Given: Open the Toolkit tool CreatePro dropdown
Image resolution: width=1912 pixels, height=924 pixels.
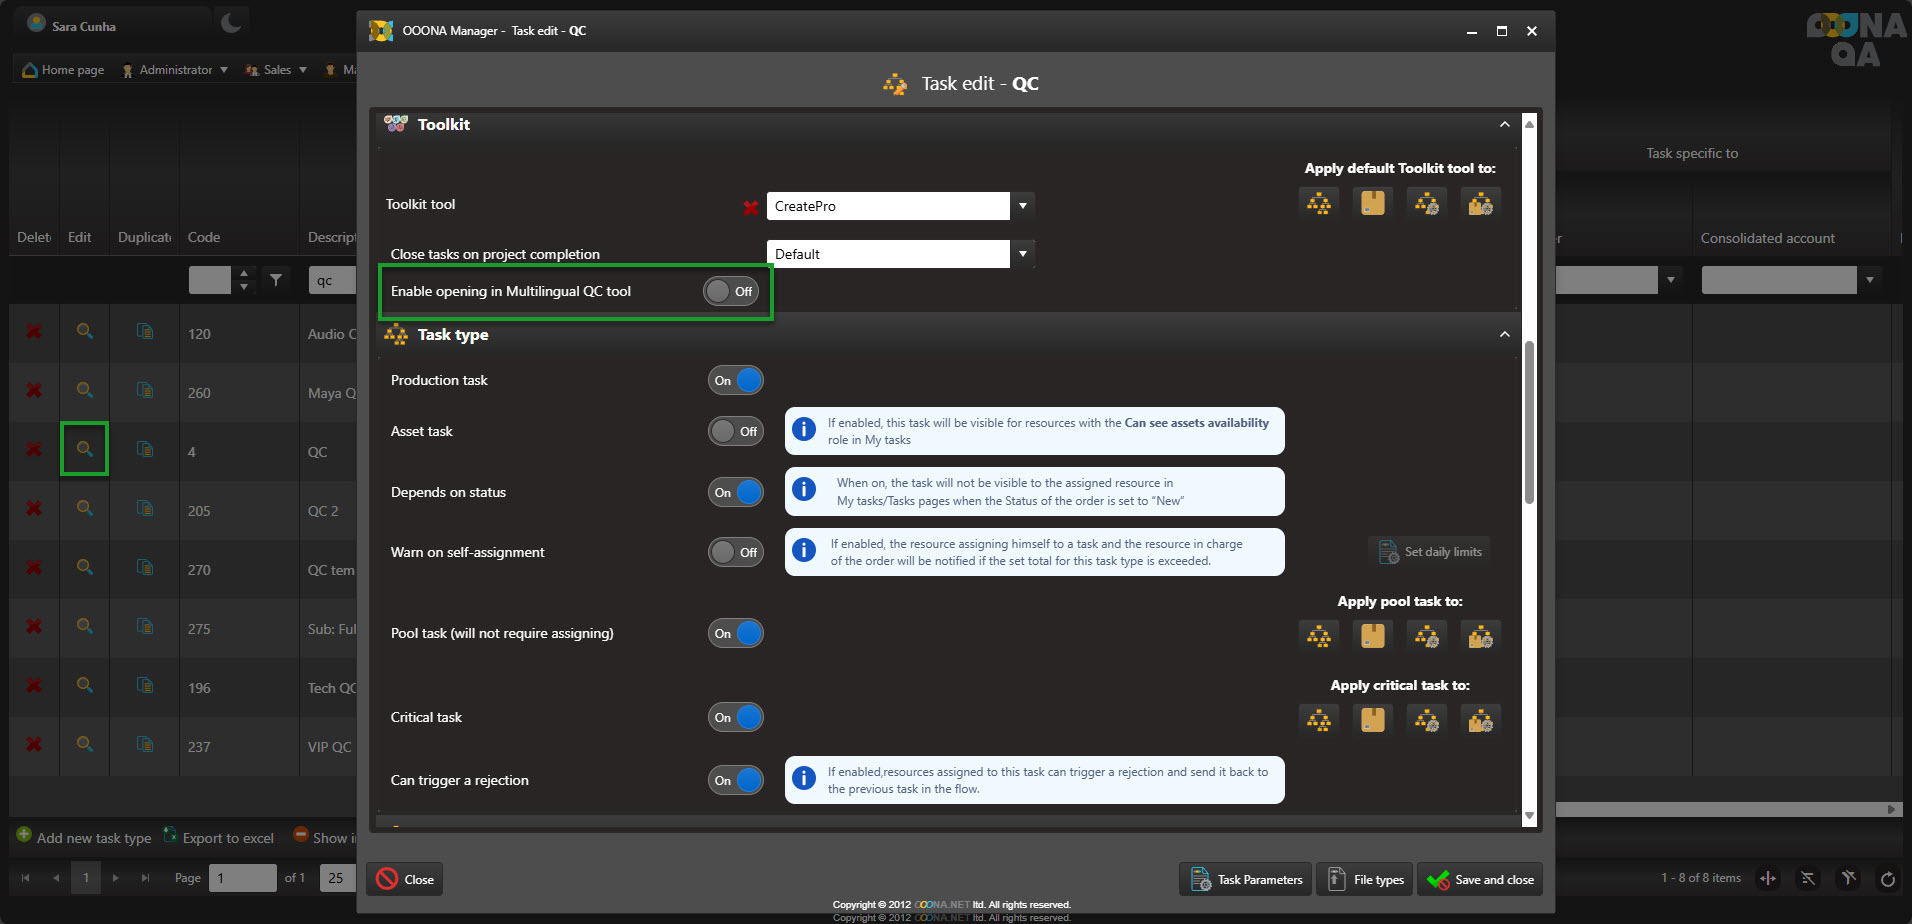Looking at the screenshot, I should [1022, 206].
